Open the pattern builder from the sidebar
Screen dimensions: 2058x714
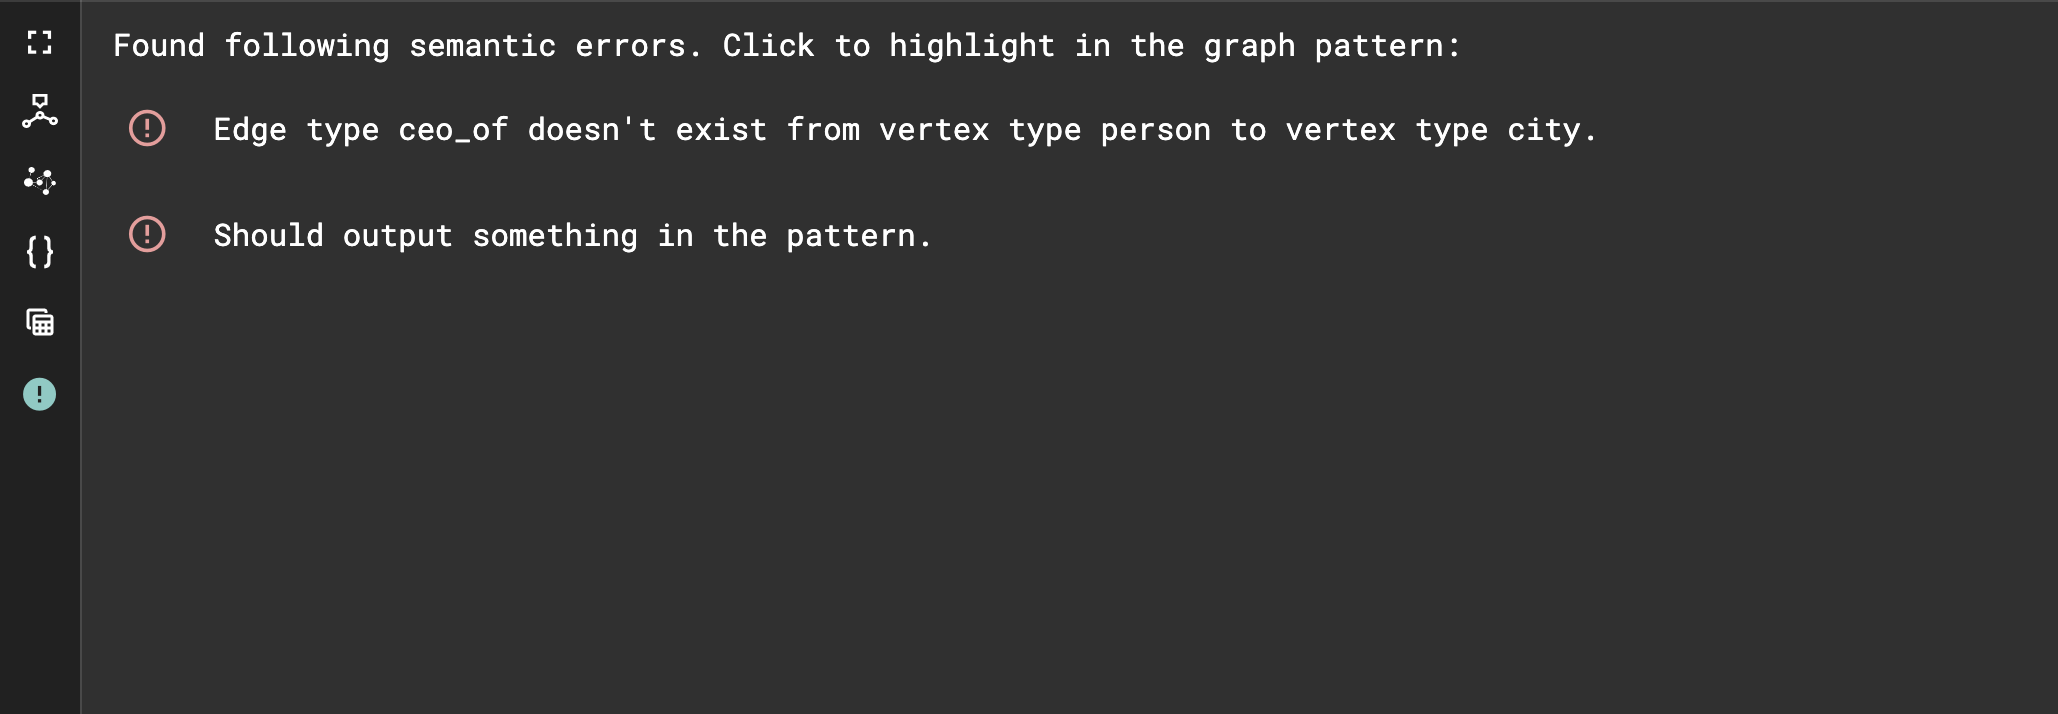tap(39, 112)
